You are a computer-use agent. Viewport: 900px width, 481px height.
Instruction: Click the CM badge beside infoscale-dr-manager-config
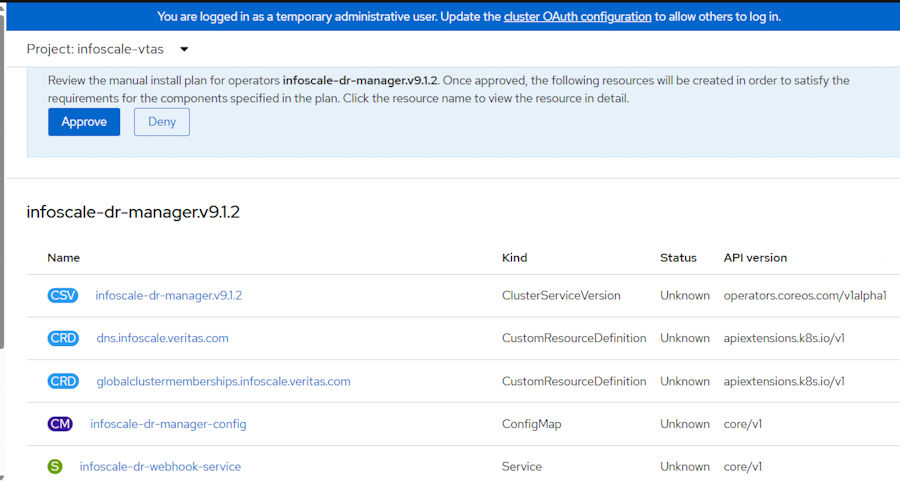(60, 424)
